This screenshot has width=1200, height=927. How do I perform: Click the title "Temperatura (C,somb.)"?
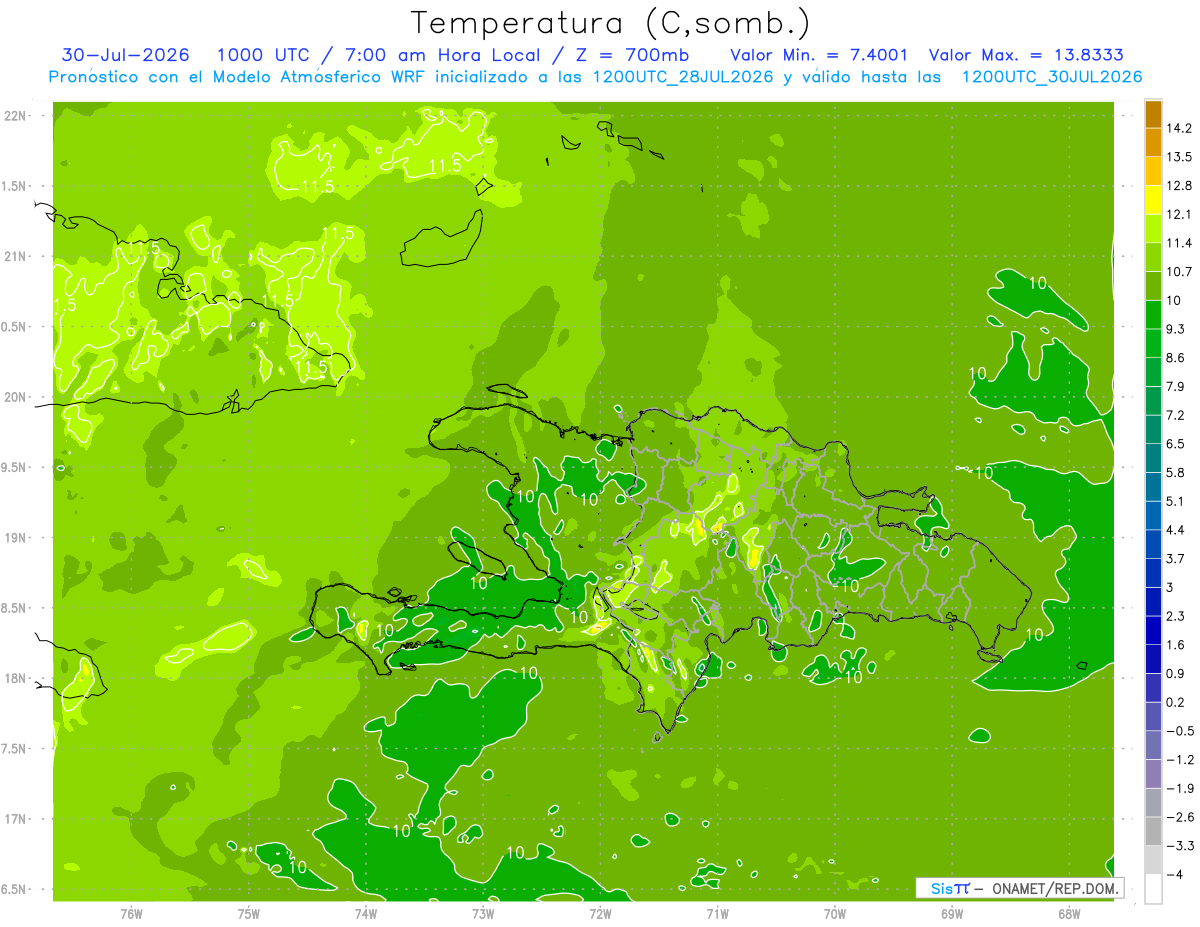(610, 22)
